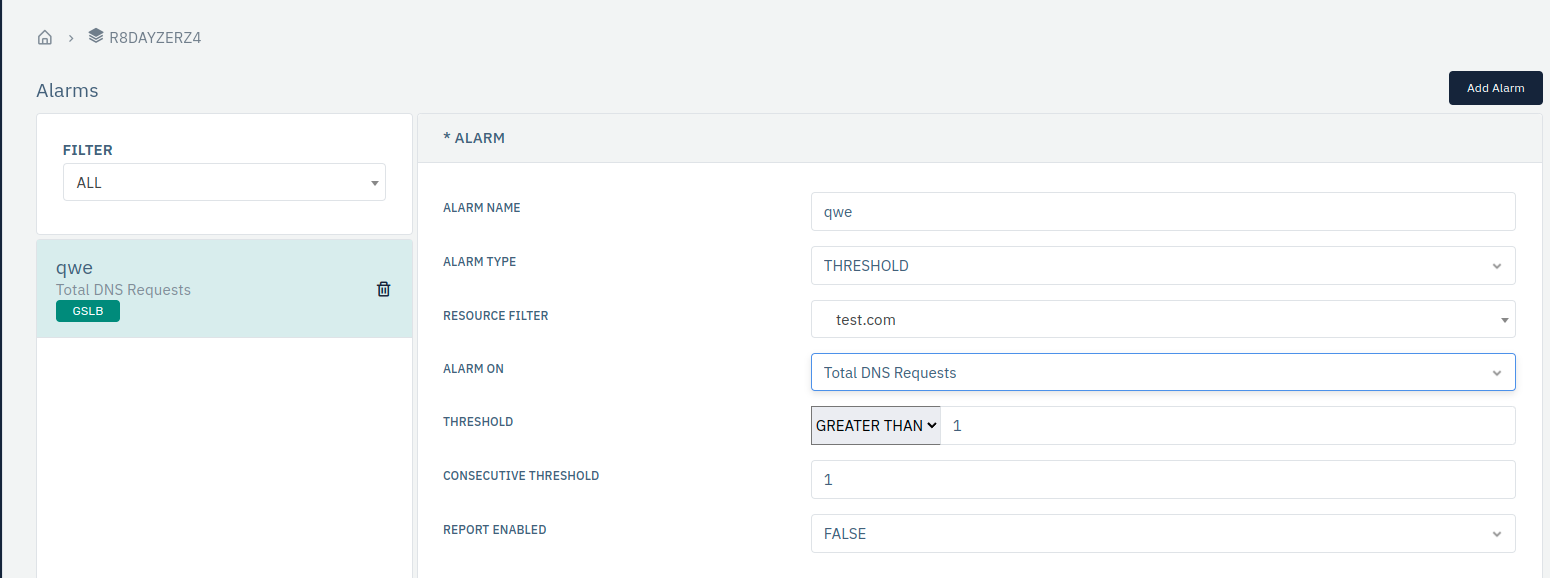The height and width of the screenshot is (578, 1550).
Task: Click Total DNS Requests subtitle under qwe
Action: [123, 290]
